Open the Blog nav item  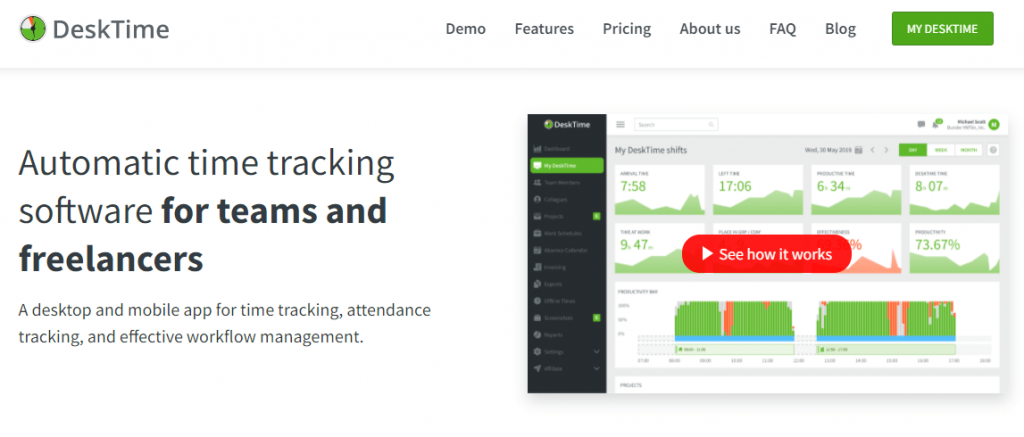pyautogui.click(x=840, y=29)
